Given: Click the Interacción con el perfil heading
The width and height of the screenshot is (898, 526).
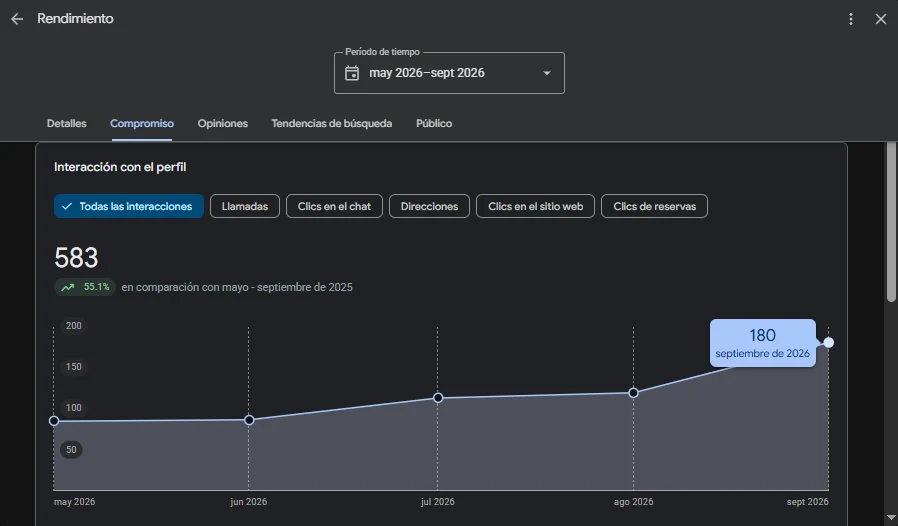Looking at the screenshot, I should [x=120, y=167].
